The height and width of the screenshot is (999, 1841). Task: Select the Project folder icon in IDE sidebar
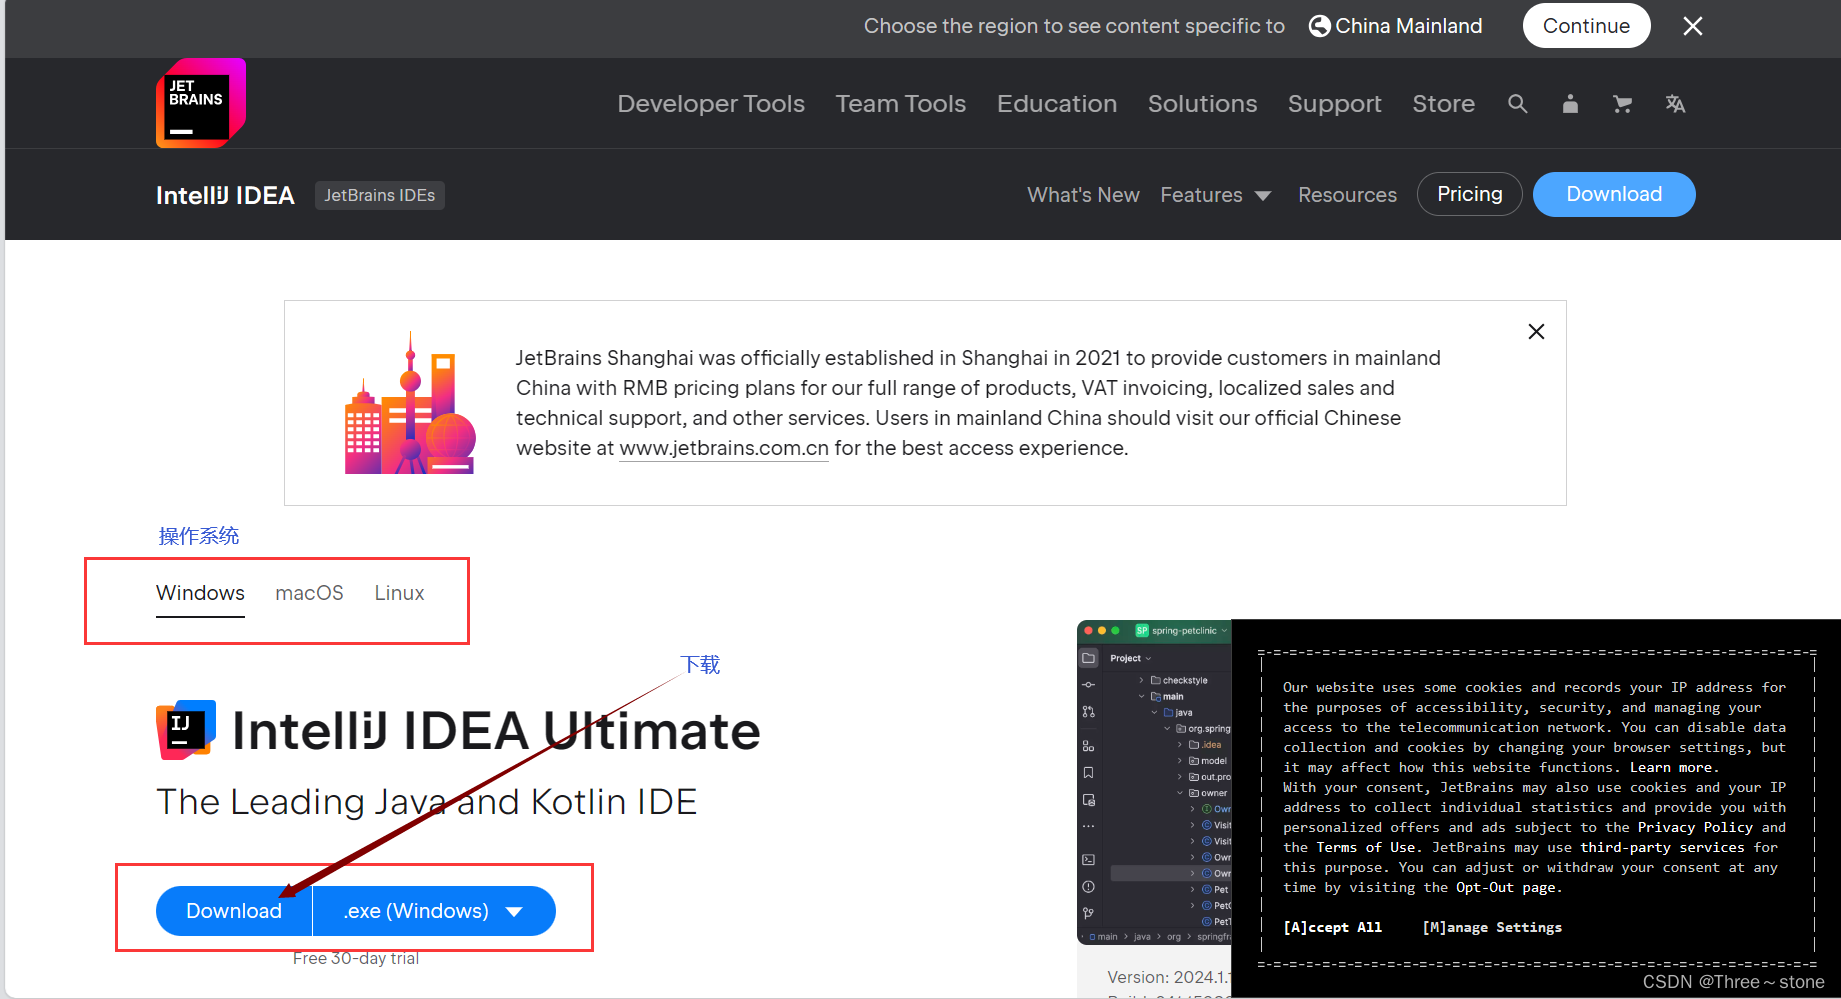[x=1089, y=658]
